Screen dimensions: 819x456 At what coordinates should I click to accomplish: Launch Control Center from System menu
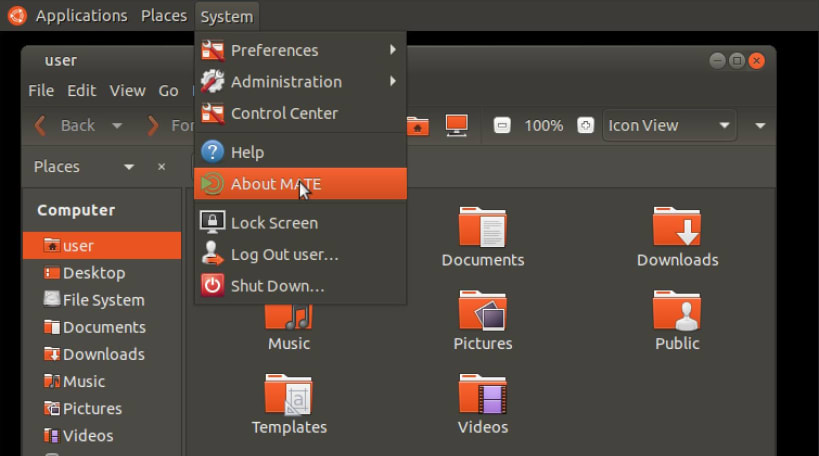(300, 113)
